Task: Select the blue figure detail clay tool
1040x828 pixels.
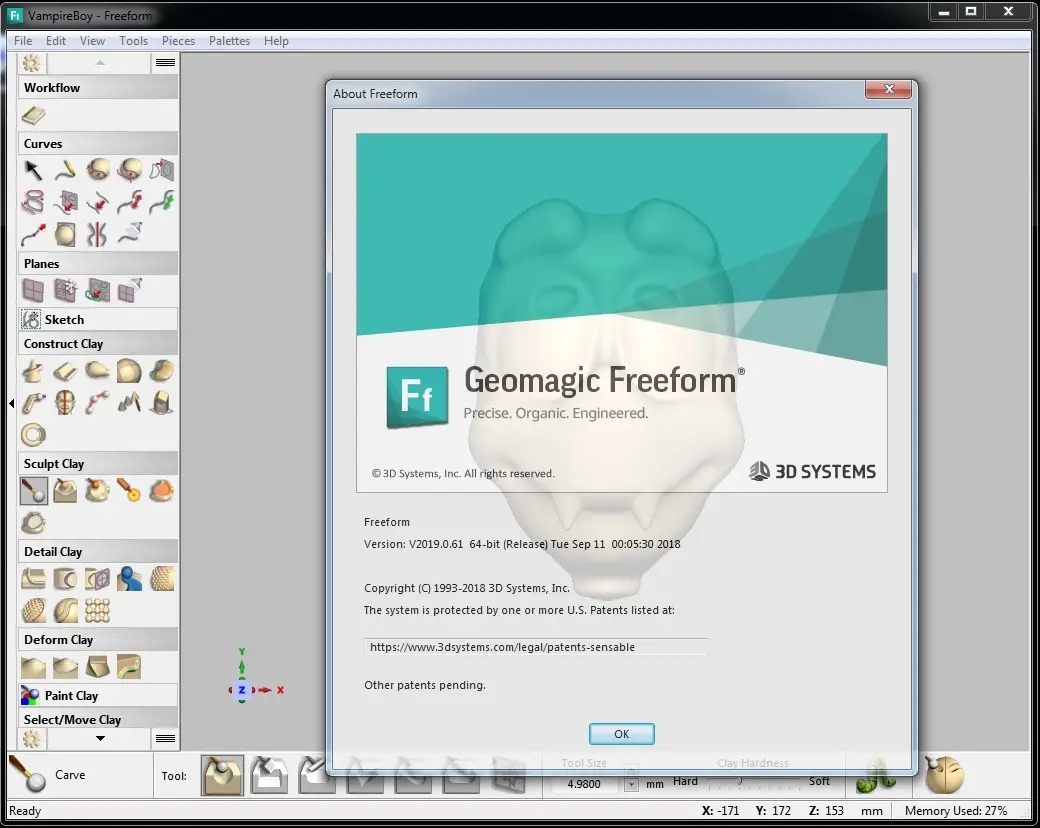Action: click(129, 579)
